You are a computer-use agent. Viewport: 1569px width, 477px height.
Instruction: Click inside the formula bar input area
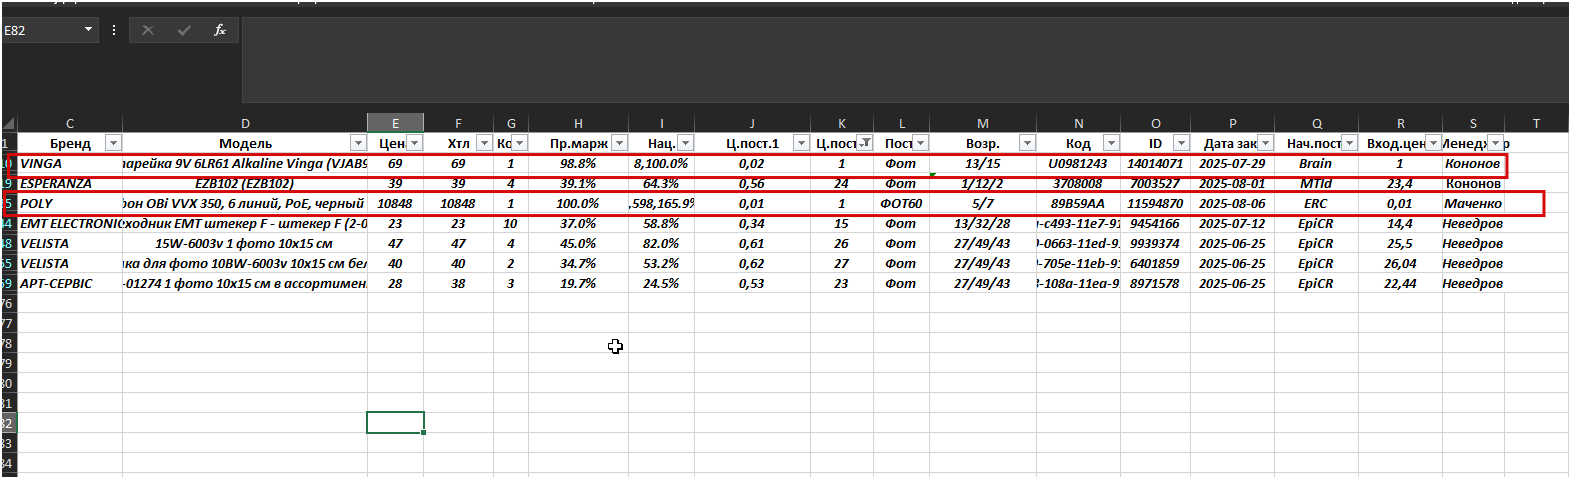point(903,60)
